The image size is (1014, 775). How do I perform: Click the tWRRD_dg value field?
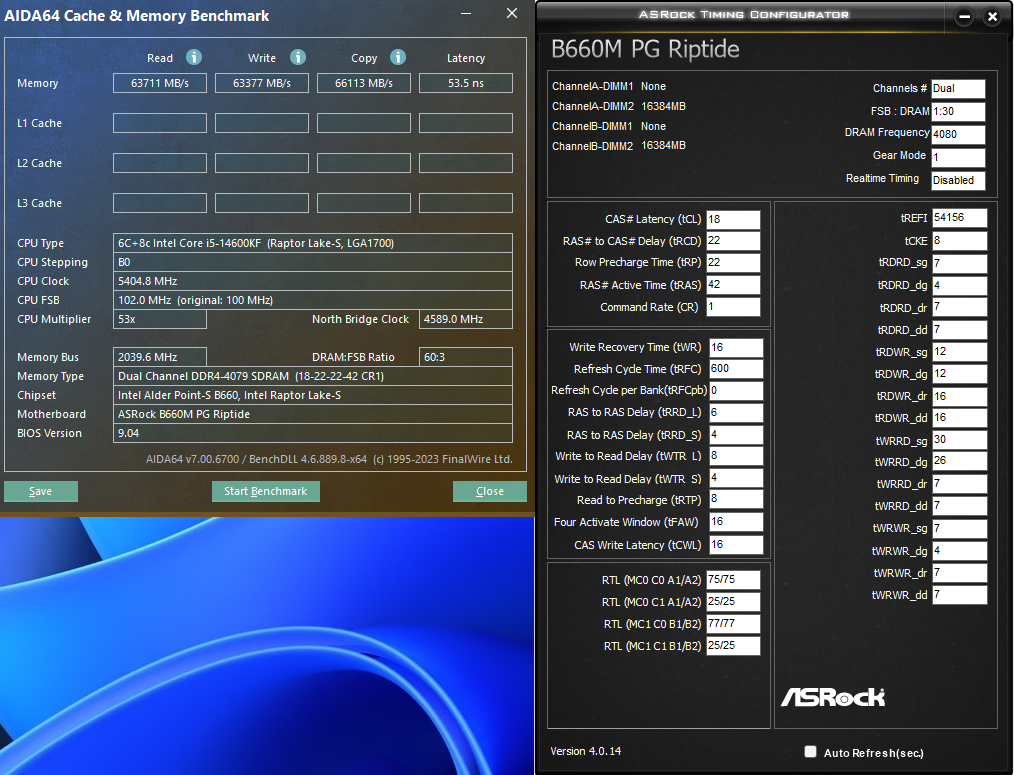pyautogui.click(x=959, y=461)
